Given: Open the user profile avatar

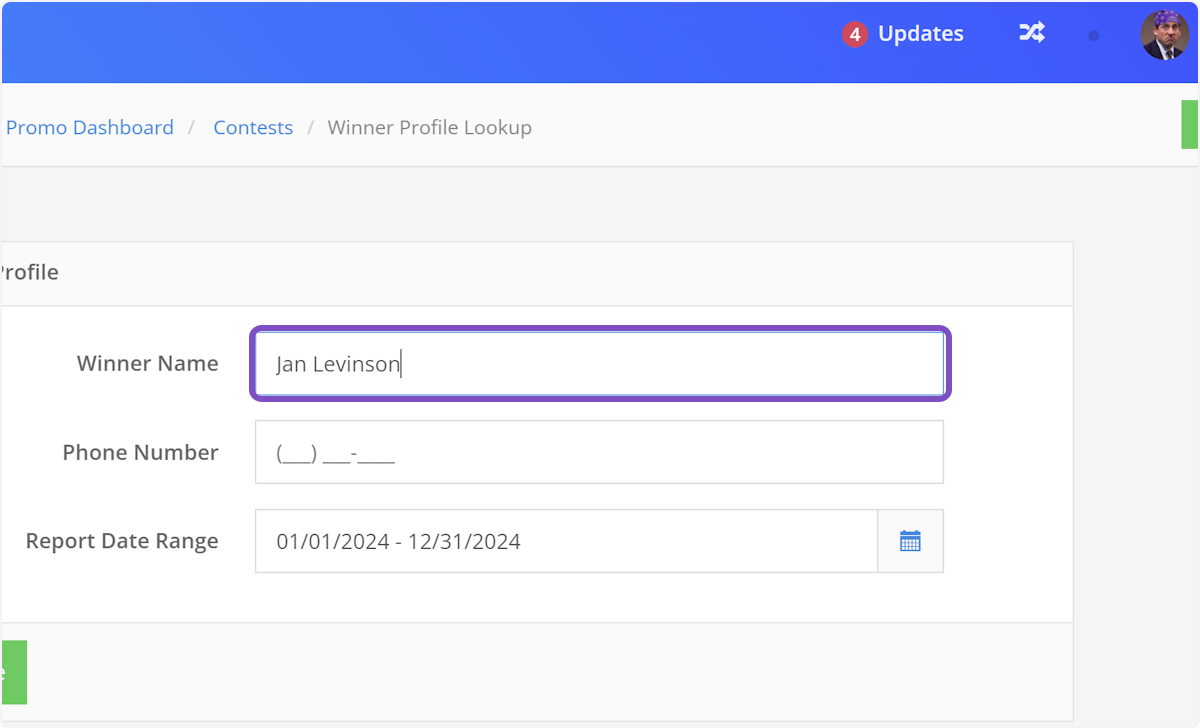Looking at the screenshot, I should click(1164, 35).
